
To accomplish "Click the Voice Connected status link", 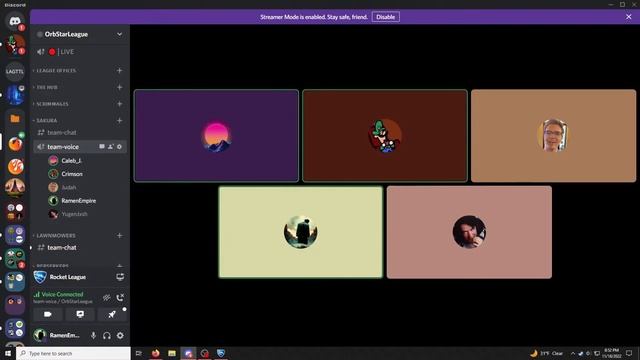I will [x=62, y=294].
